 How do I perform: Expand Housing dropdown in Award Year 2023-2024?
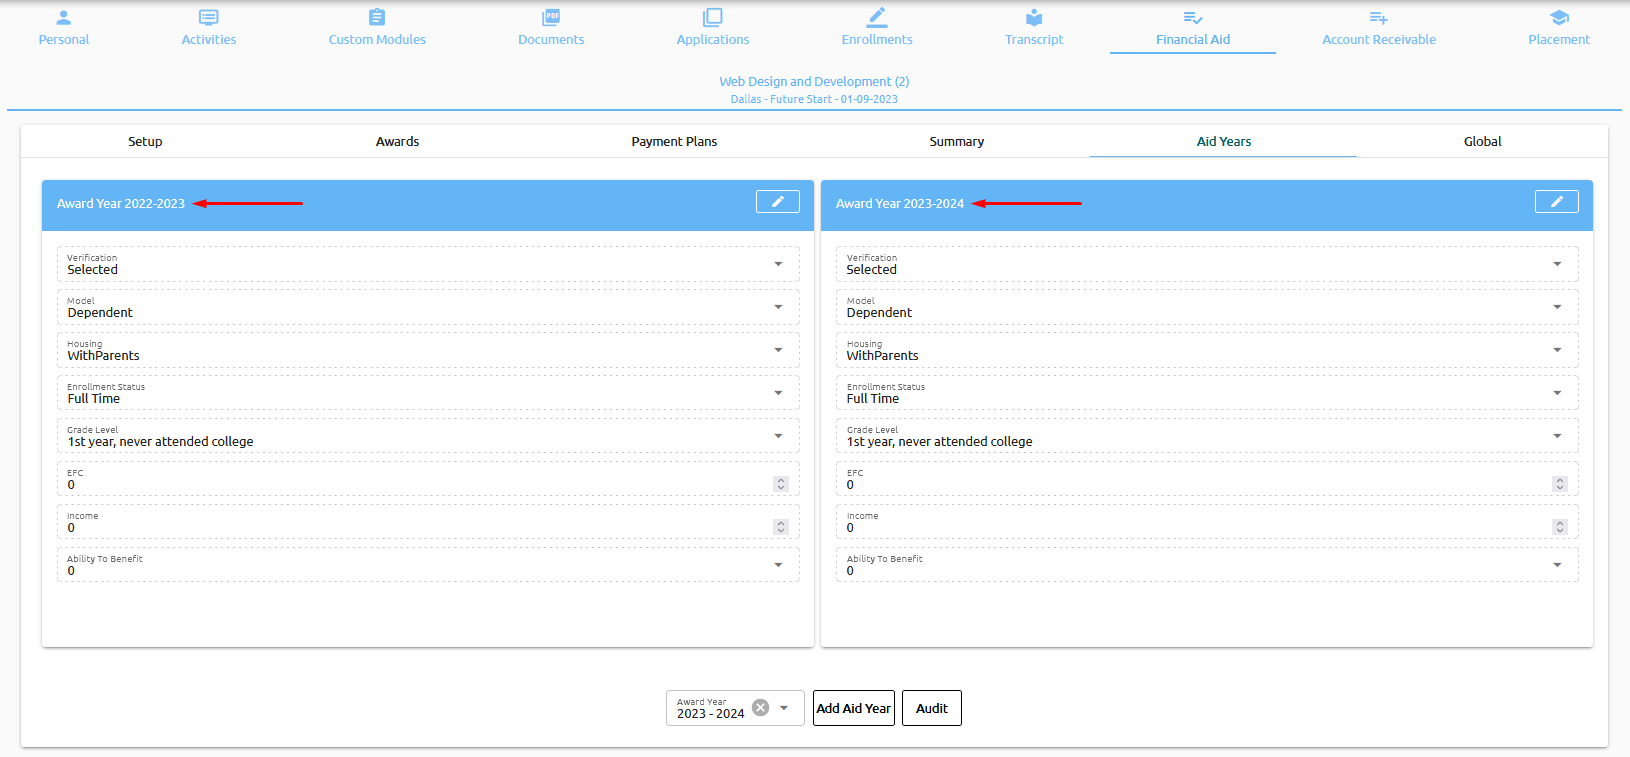(1557, 350)
